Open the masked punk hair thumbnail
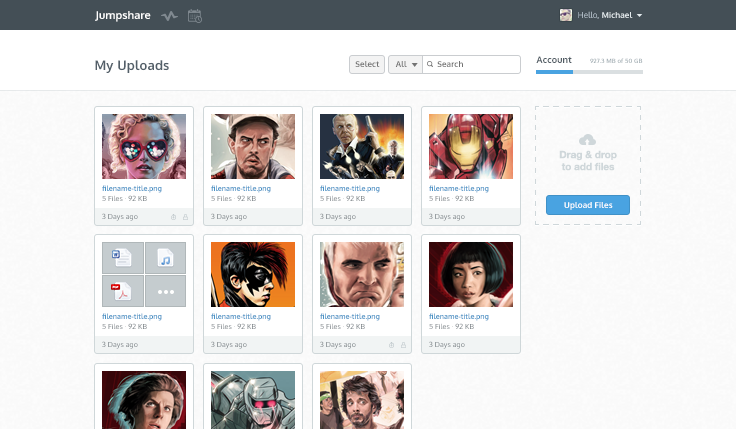The width and height of the screenshot is (736, 429). pyautogui.click(x=253, y=275)
